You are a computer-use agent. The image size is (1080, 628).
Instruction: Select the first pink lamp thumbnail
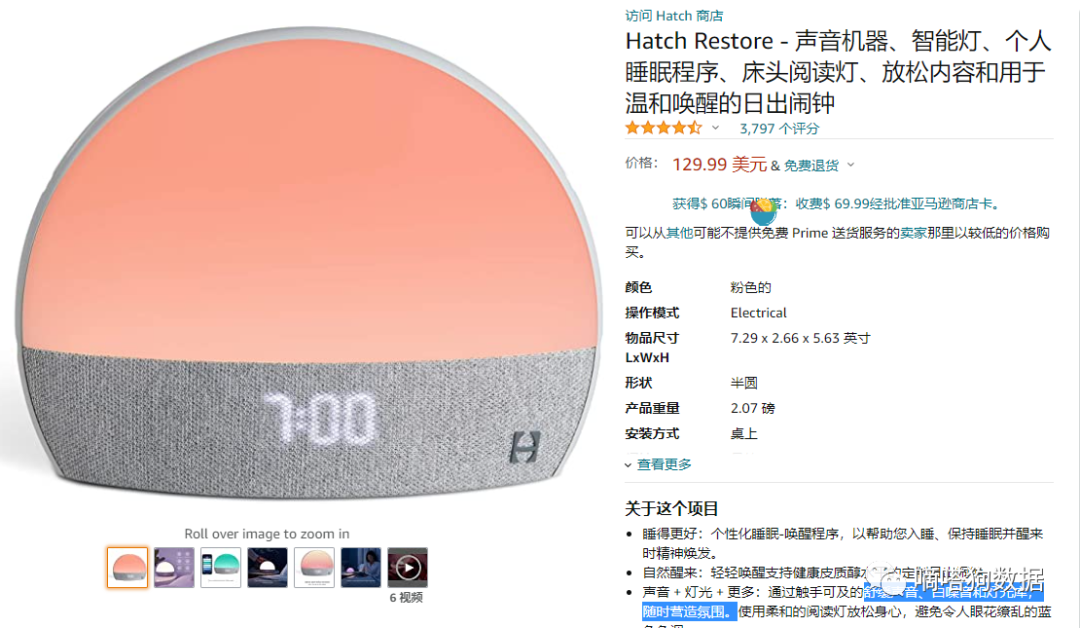[x=127, y=567]
